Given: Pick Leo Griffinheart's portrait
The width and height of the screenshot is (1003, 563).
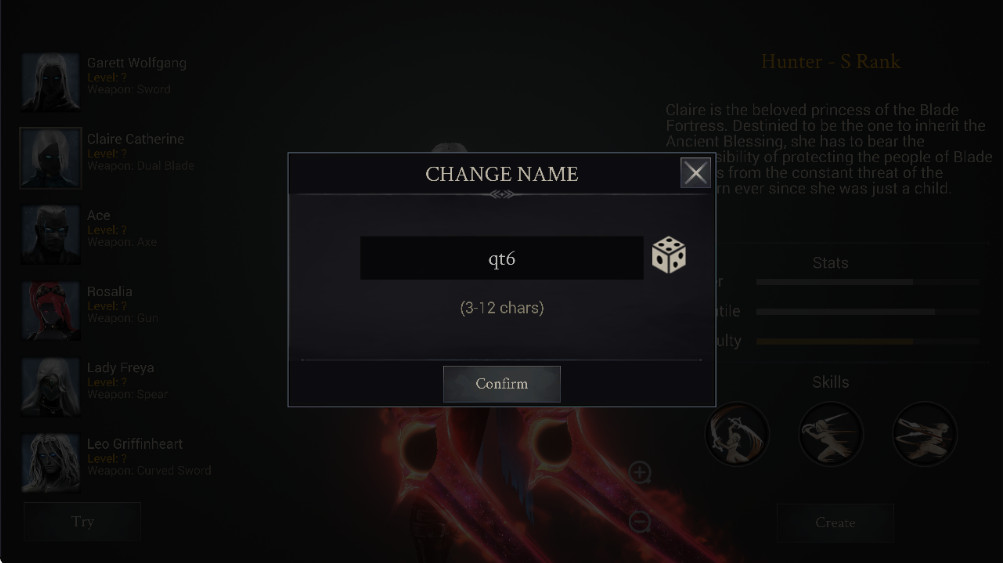Looking at the screenshot, I should click(51, 463).
